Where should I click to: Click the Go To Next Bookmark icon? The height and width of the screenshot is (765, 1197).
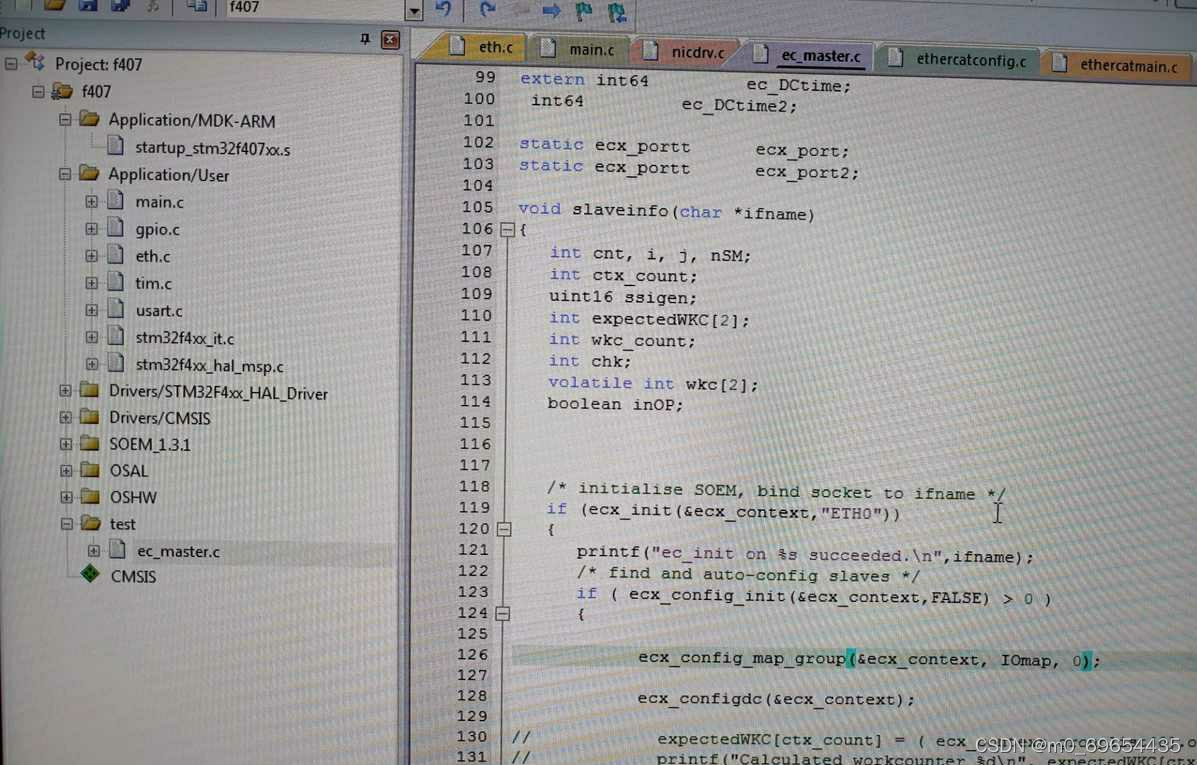point(616,10)
